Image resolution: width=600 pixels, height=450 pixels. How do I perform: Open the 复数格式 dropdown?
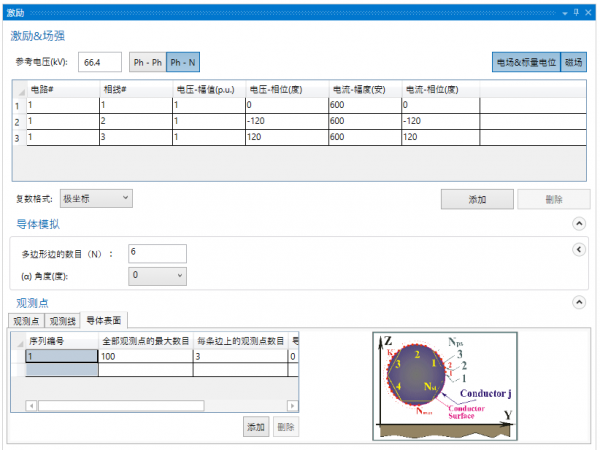pos(95,198)
